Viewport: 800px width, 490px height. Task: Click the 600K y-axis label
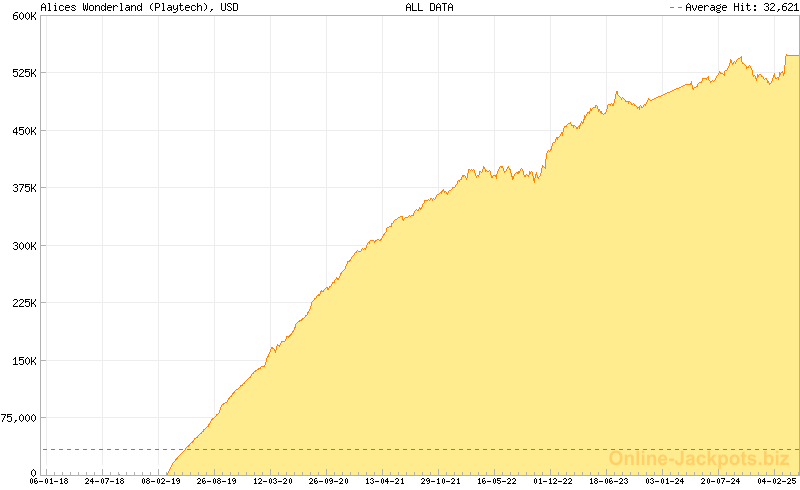(x=21, y=16)
